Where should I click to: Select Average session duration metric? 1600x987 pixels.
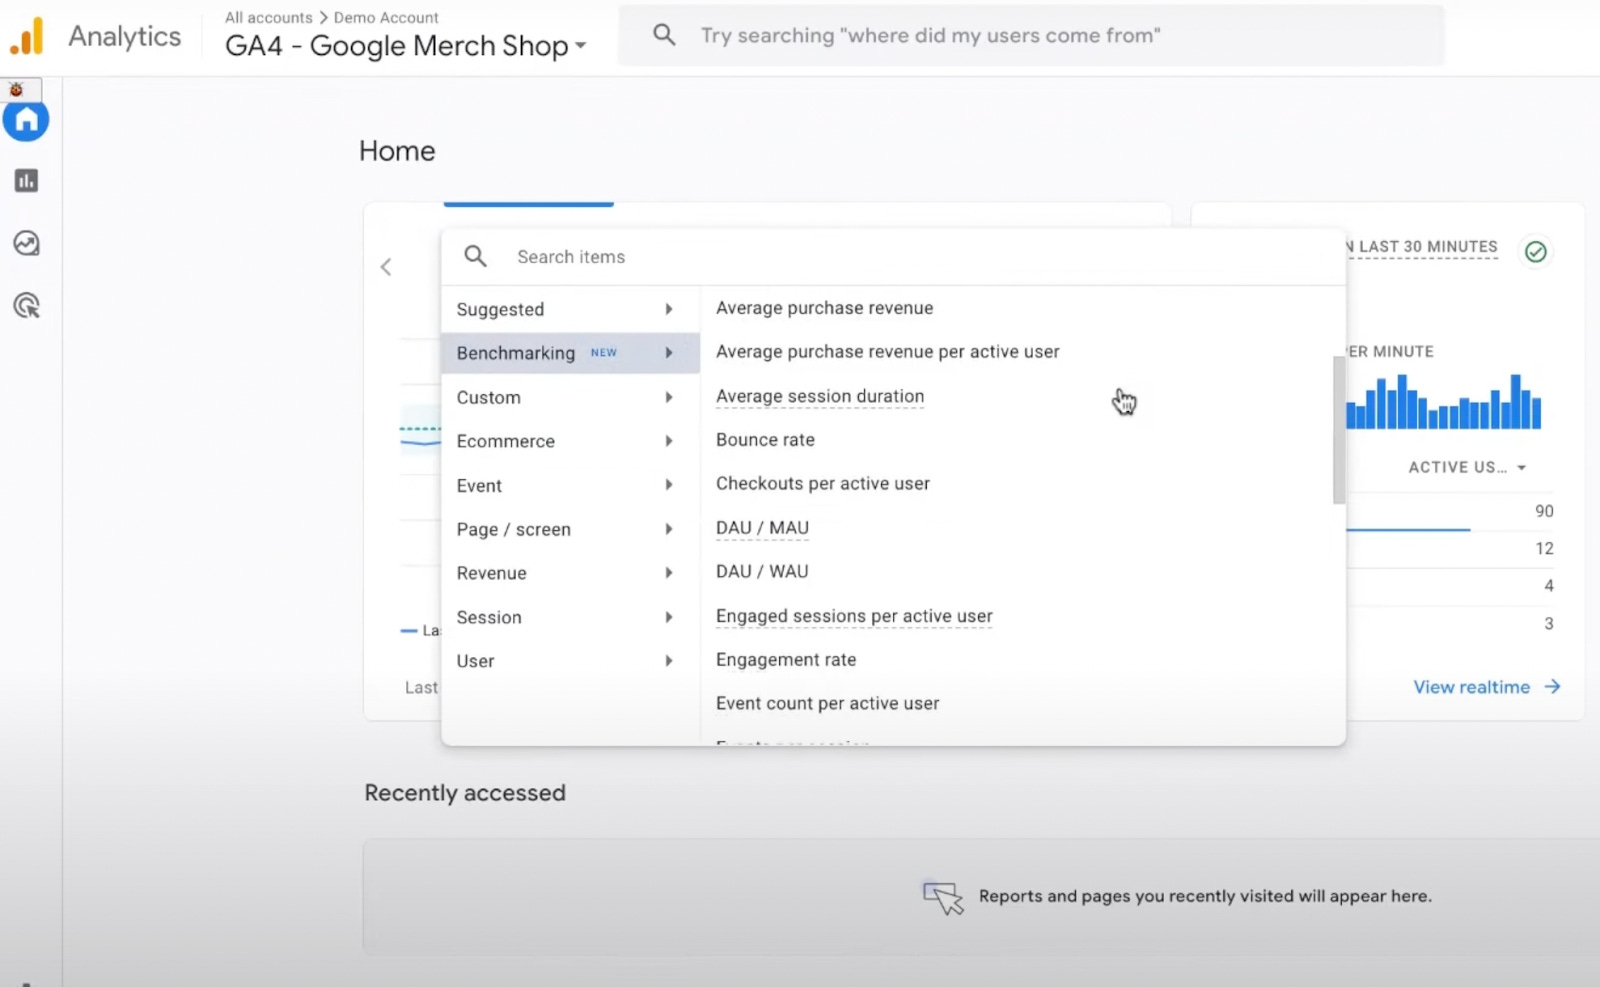(820, 396)
